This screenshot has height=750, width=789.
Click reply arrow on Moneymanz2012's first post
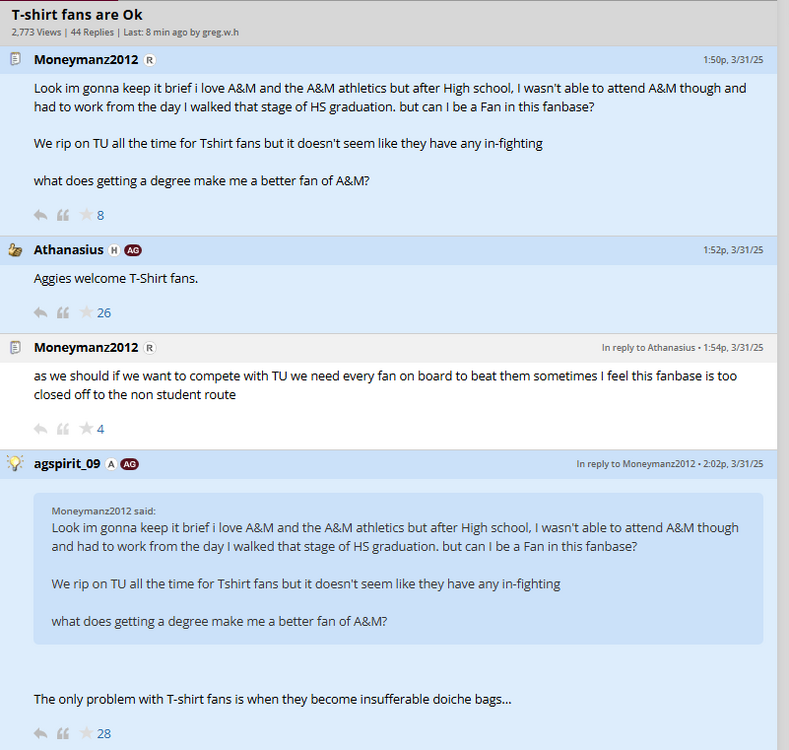[40, 215]
